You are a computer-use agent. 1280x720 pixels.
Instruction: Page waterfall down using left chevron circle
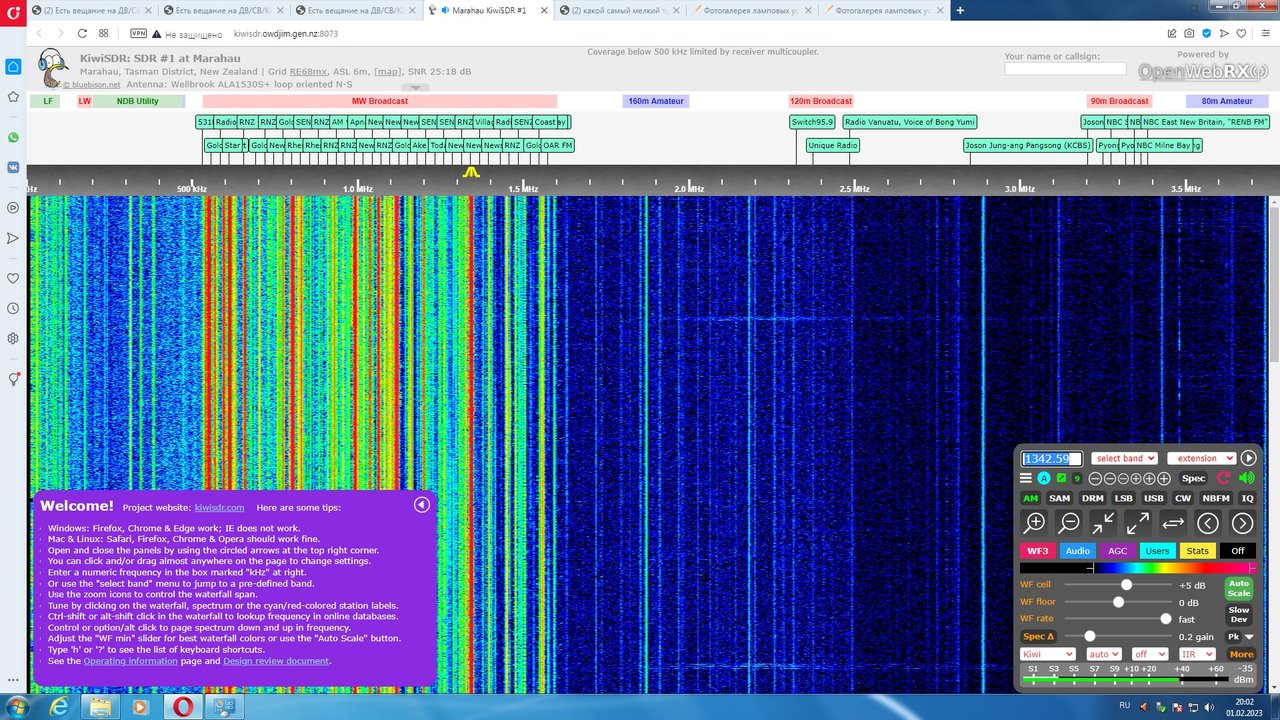pos(1208,522)
